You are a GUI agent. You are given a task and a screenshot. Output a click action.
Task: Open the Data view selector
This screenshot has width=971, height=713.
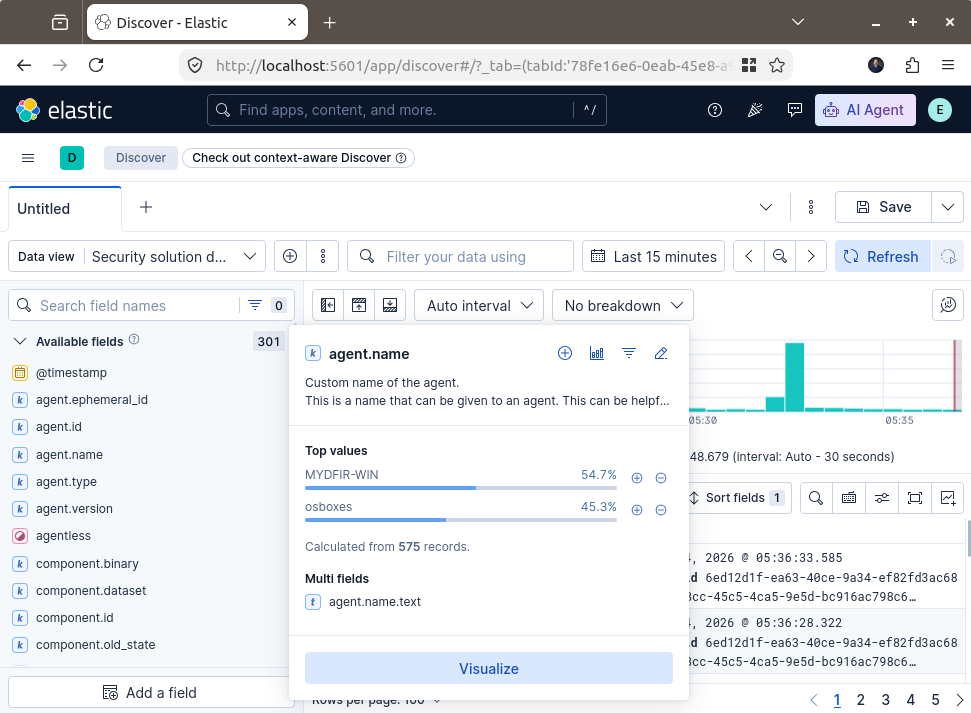137,256
